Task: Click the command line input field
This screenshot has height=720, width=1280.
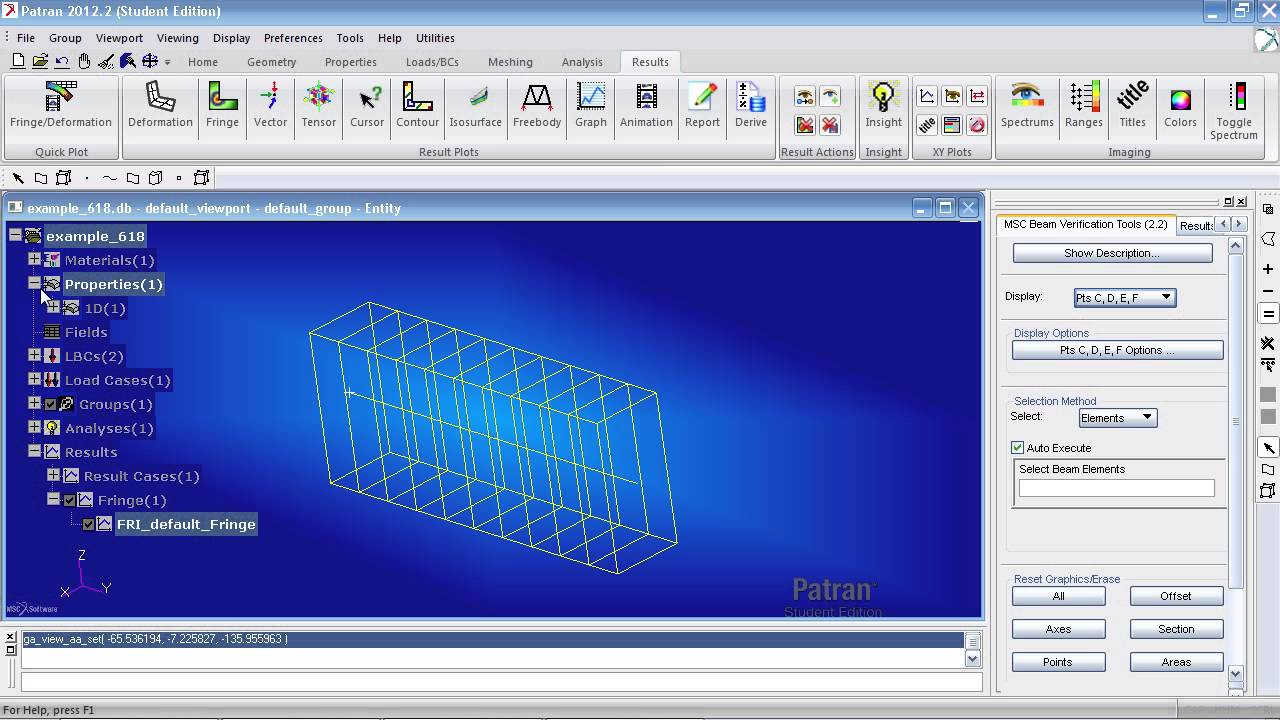Action: pos(502,682)
